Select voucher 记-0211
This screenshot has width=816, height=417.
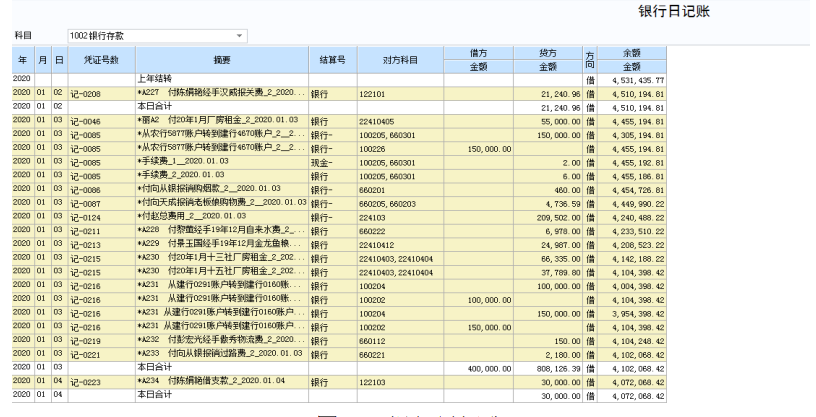(x=101, y=231)
